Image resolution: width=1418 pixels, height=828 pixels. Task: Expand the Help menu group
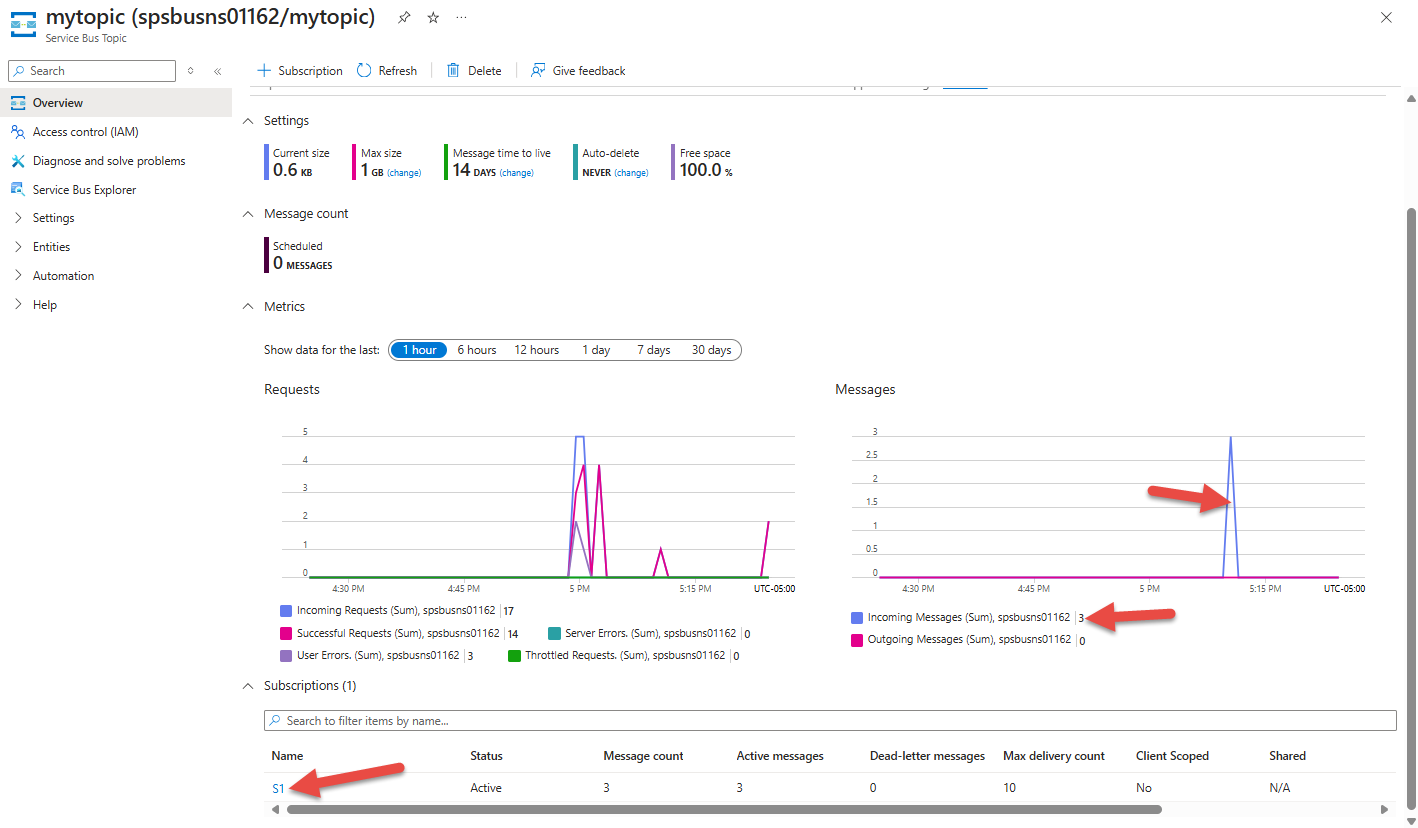[x=18, y=305]
